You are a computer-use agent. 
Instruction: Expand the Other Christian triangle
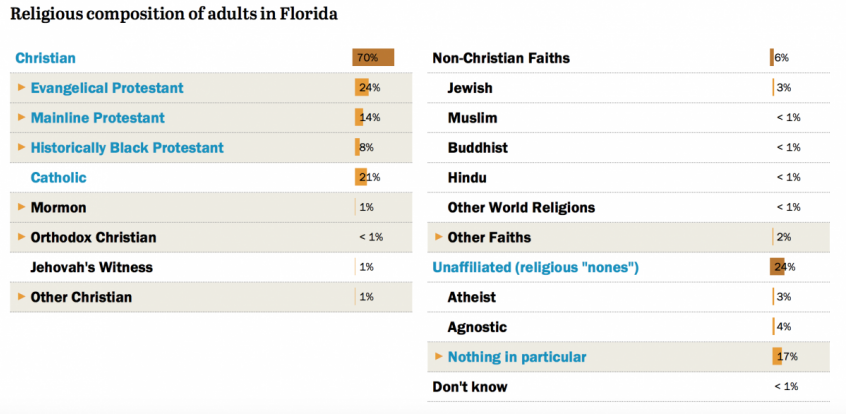(x=22, y=297)
